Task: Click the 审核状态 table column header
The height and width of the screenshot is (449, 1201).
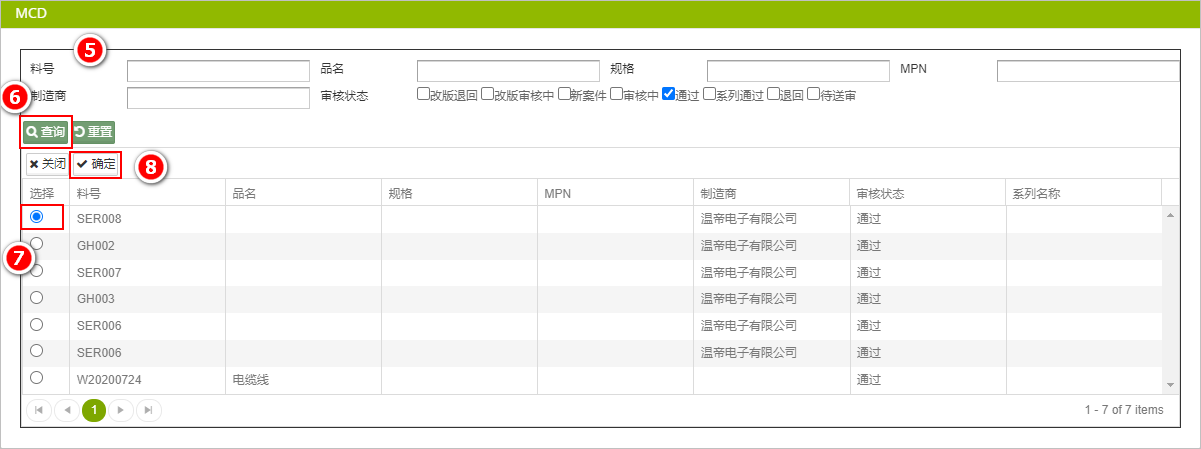Action: click(927, 193)
